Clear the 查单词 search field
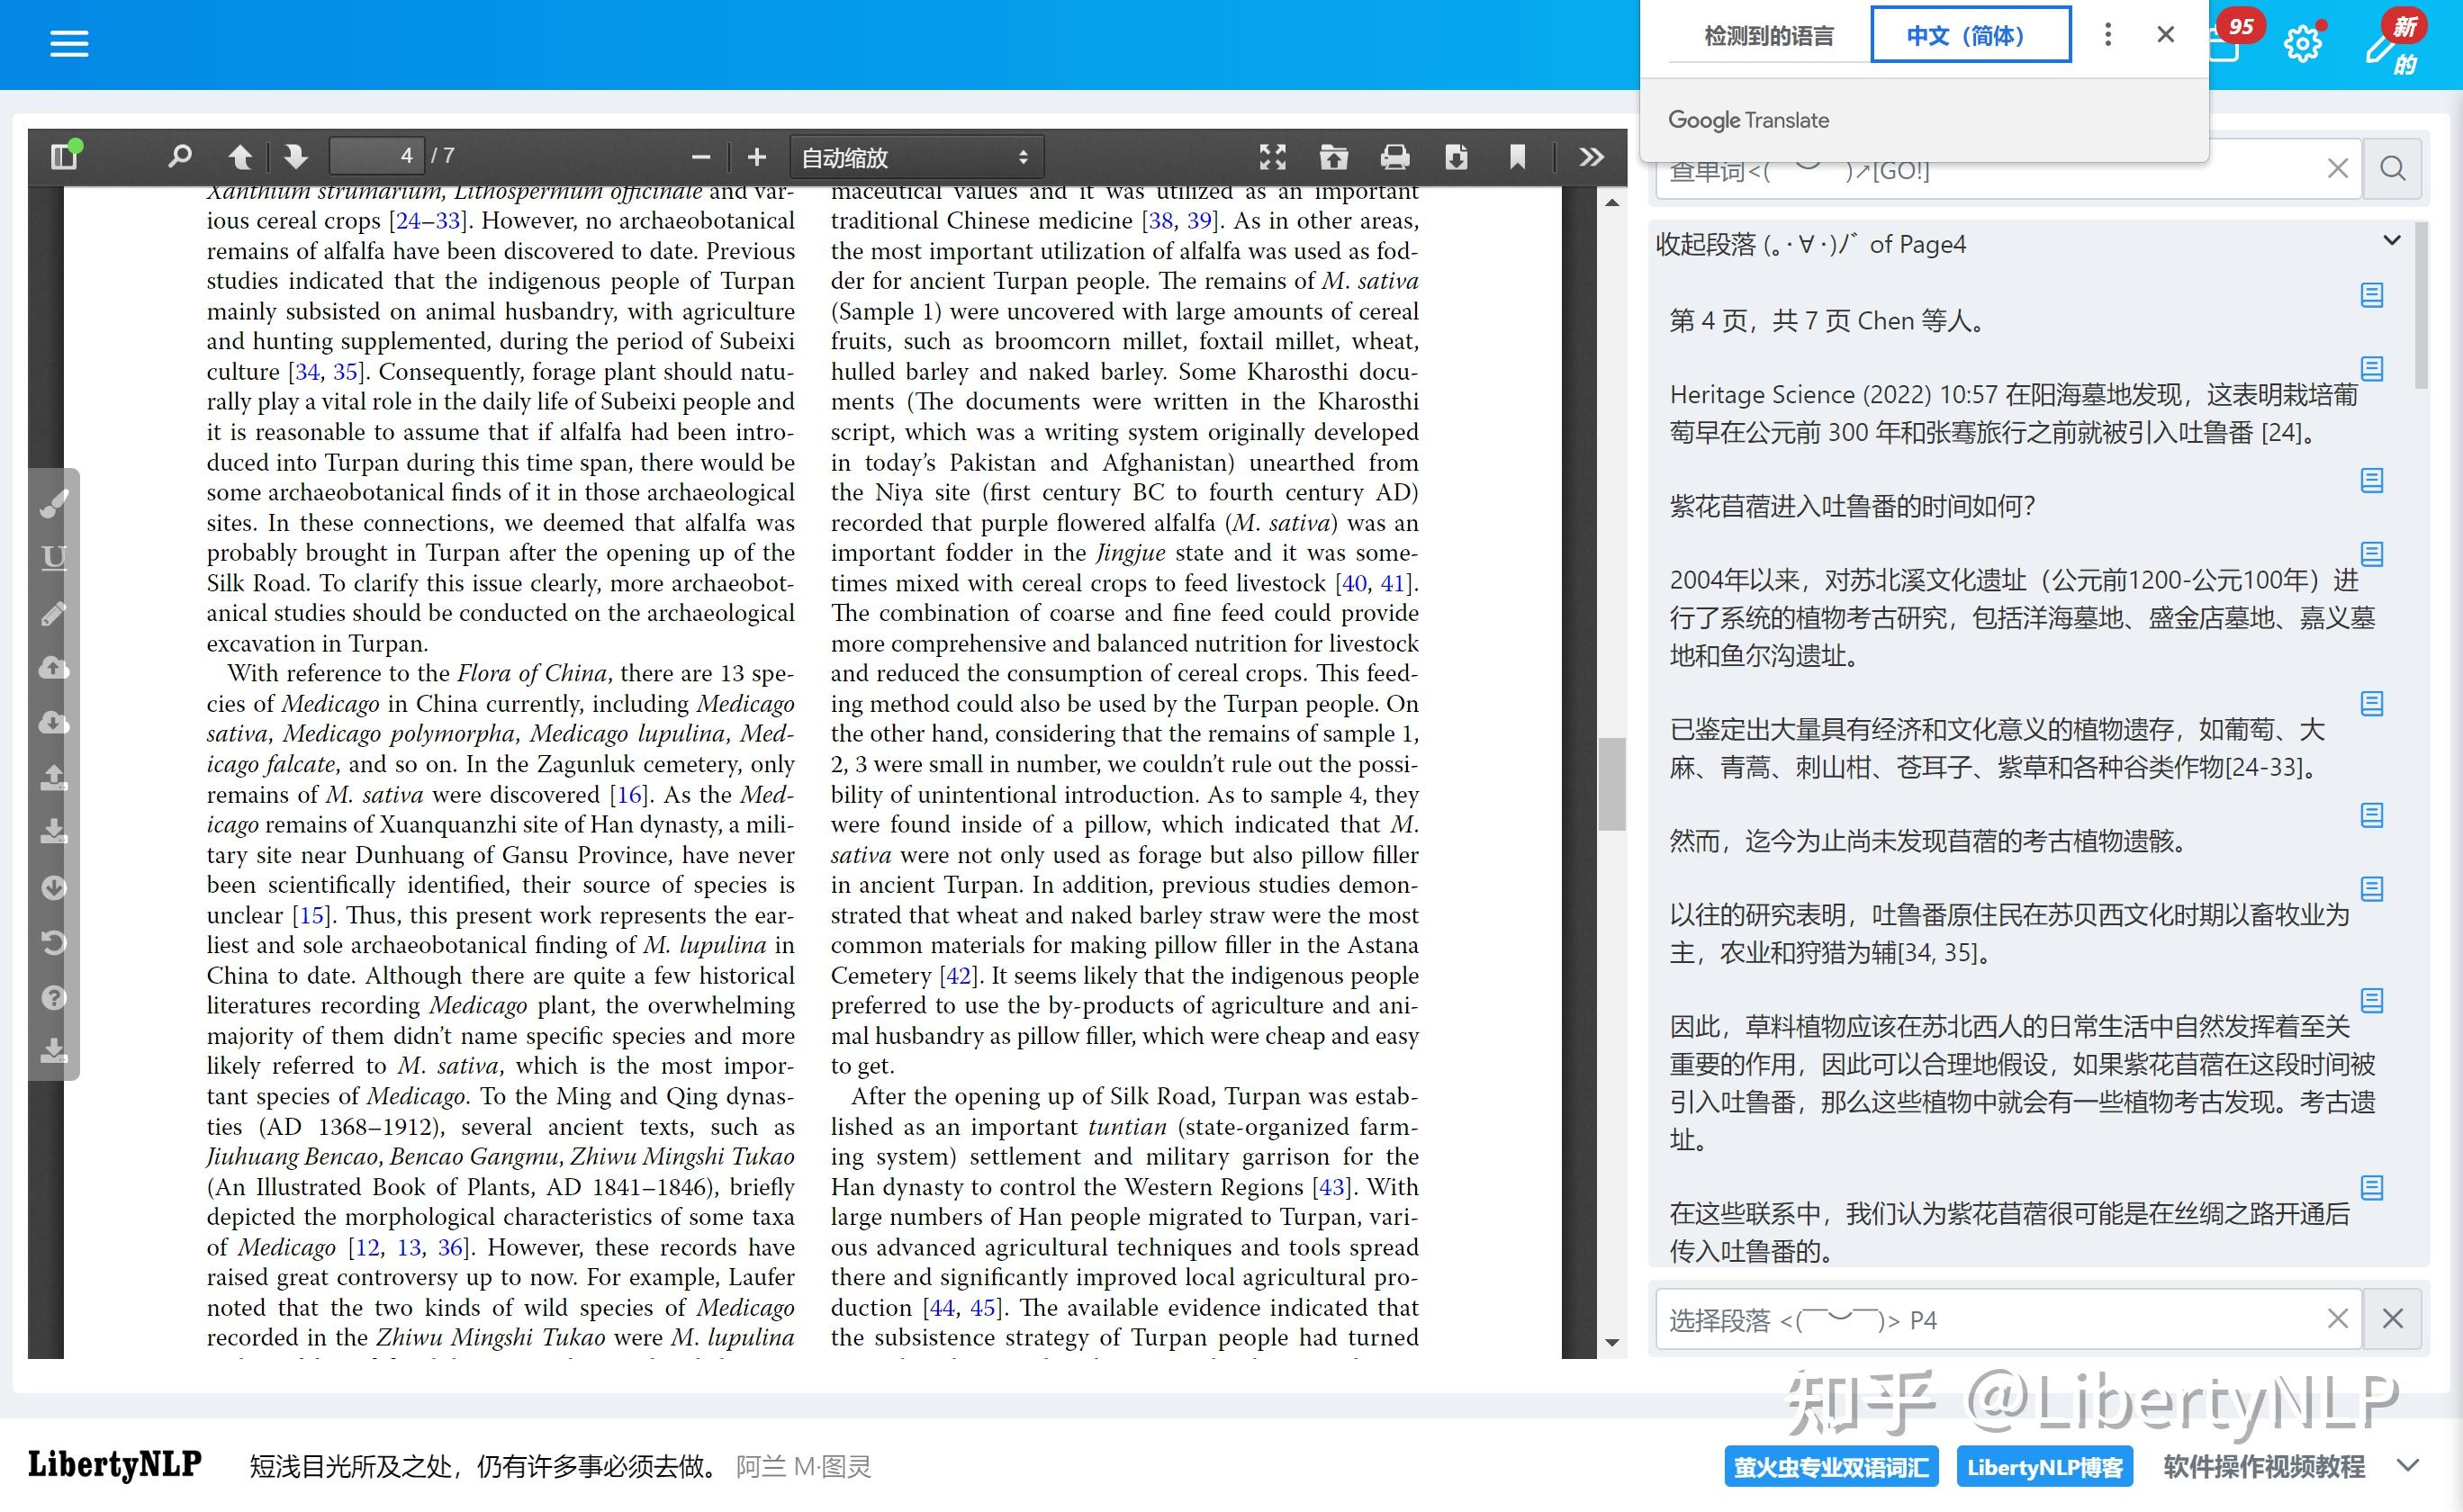Image resolution: width=2463 pixels, height=1512 pixels. click(x=2338, y=169)
